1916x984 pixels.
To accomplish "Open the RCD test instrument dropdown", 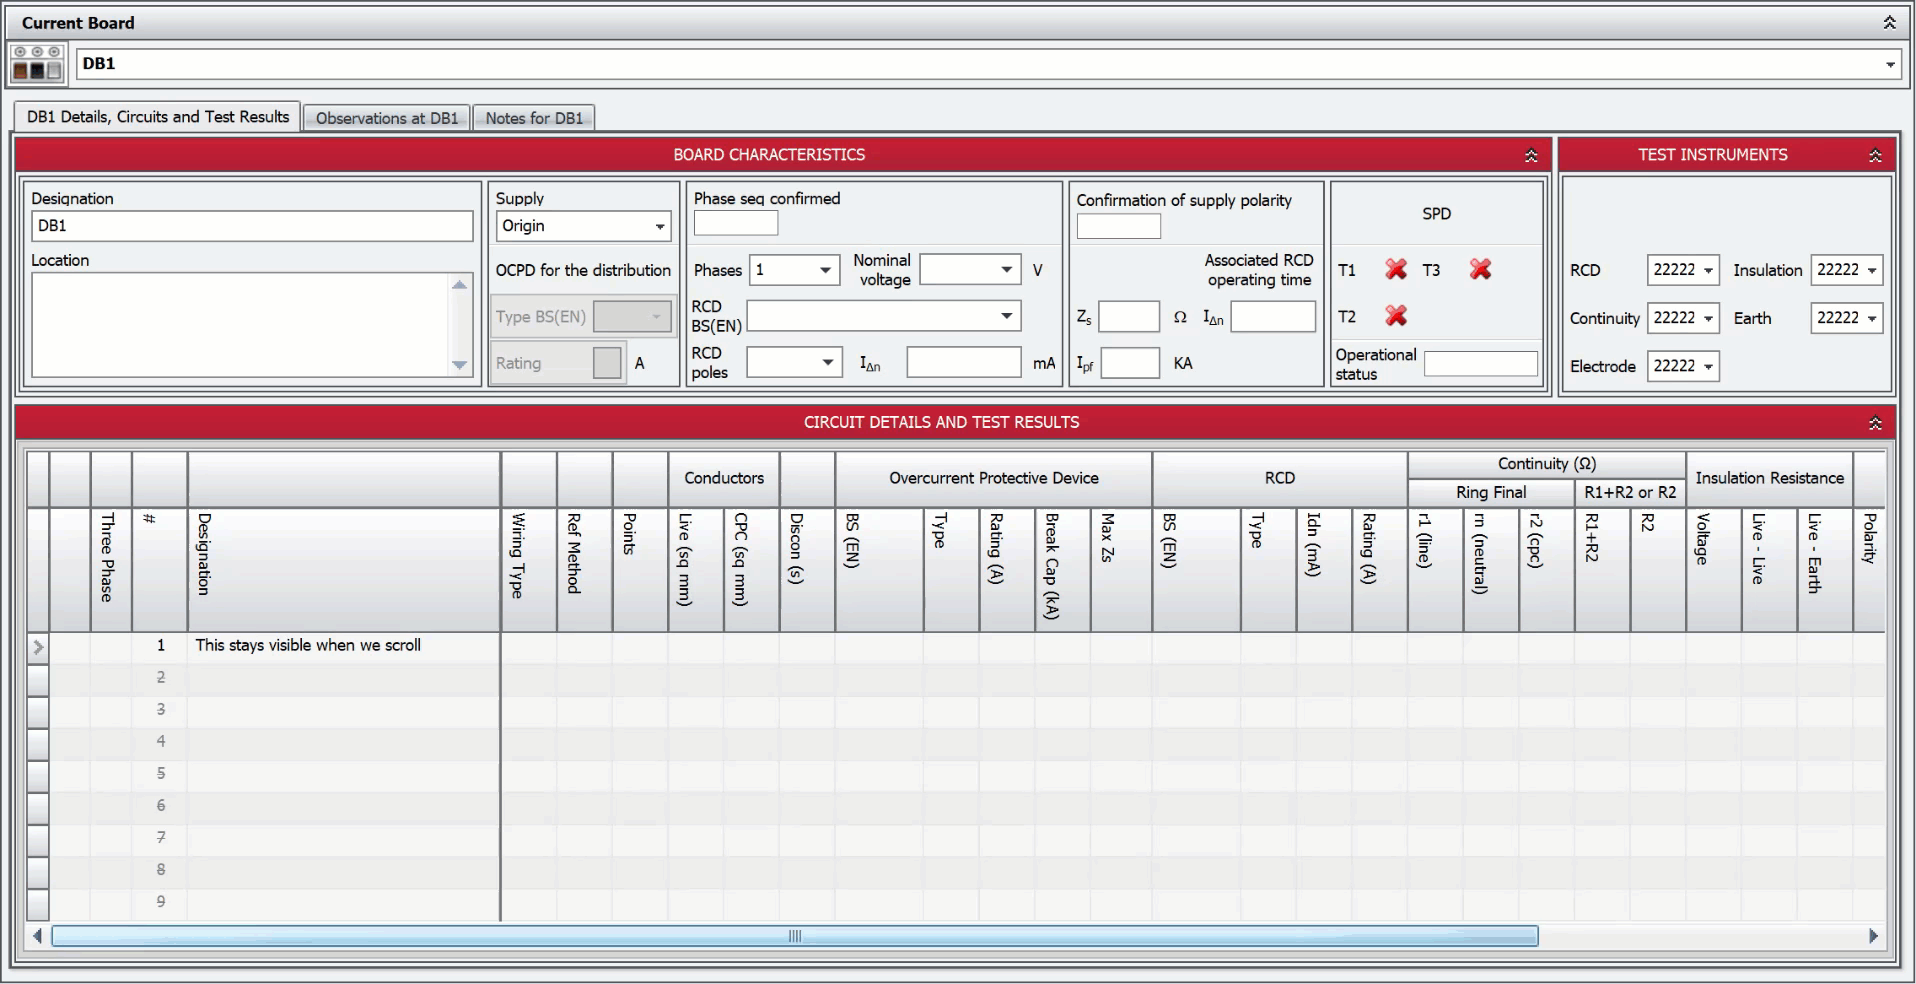I will [1708, 270].
